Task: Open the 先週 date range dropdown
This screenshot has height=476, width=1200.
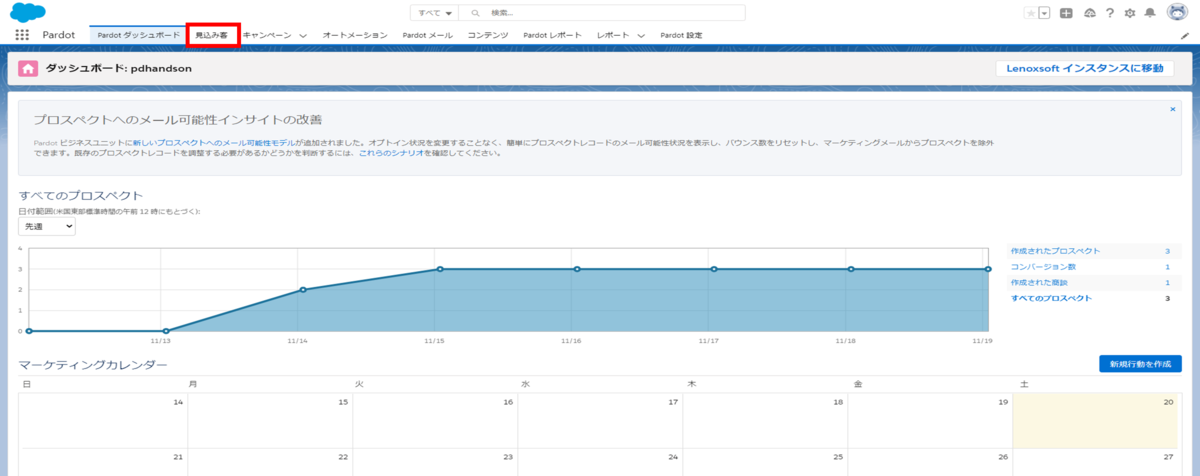Action: coord(47,227)
